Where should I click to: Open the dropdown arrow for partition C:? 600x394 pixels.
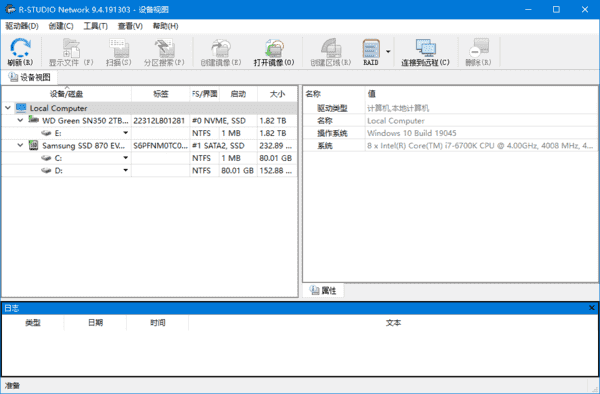click(x=126, y=158)
